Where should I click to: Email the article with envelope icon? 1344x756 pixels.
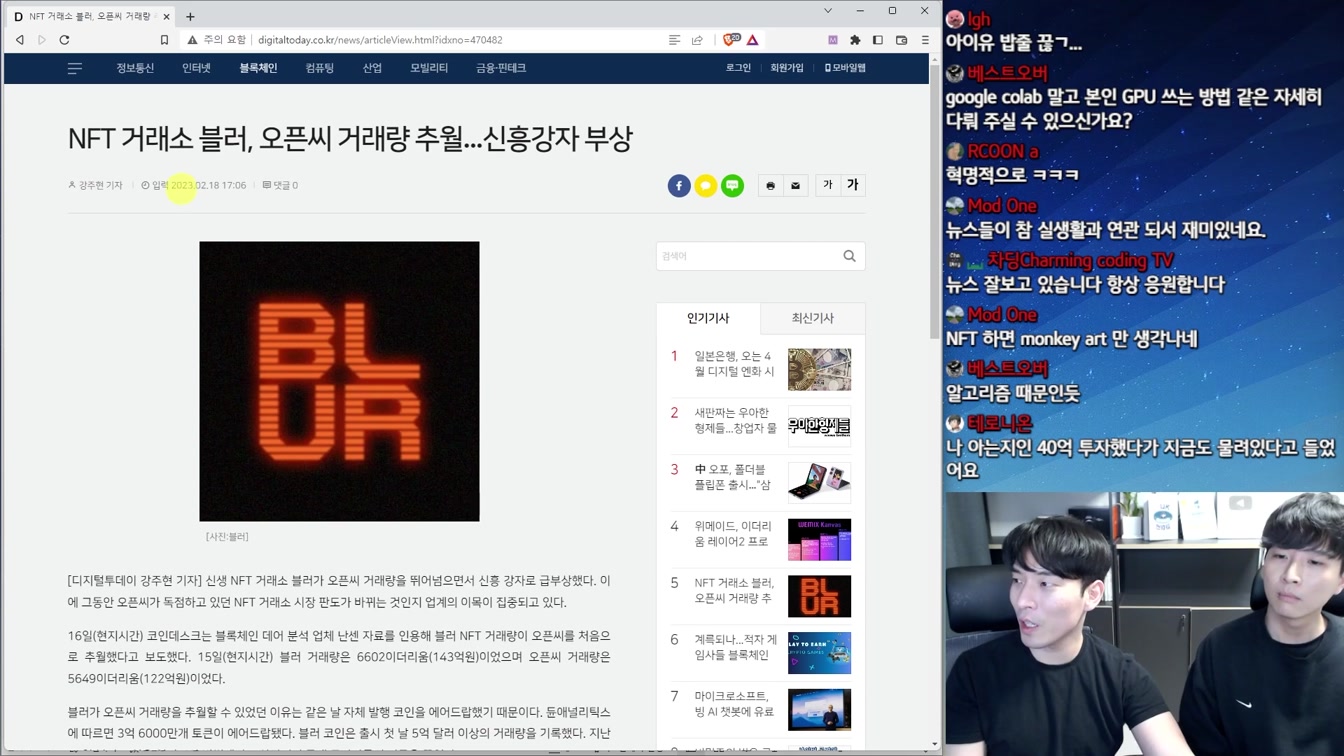pos(796,185)
